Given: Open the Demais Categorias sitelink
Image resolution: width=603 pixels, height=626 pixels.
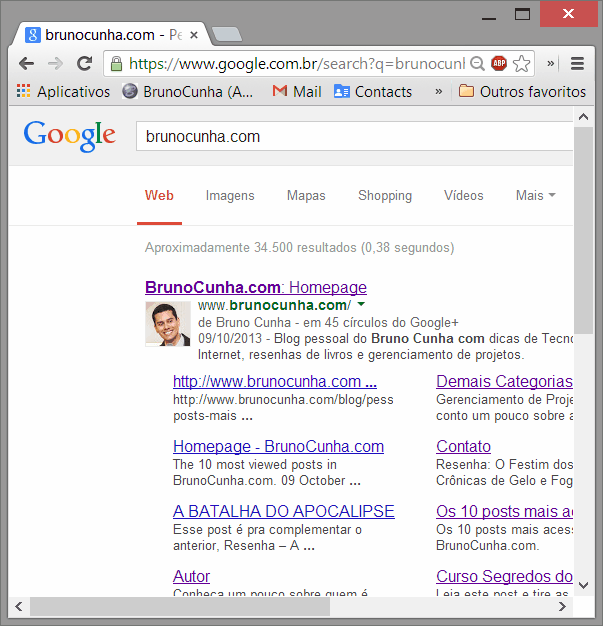Looking at the screenshot, I should coord(504,382).
